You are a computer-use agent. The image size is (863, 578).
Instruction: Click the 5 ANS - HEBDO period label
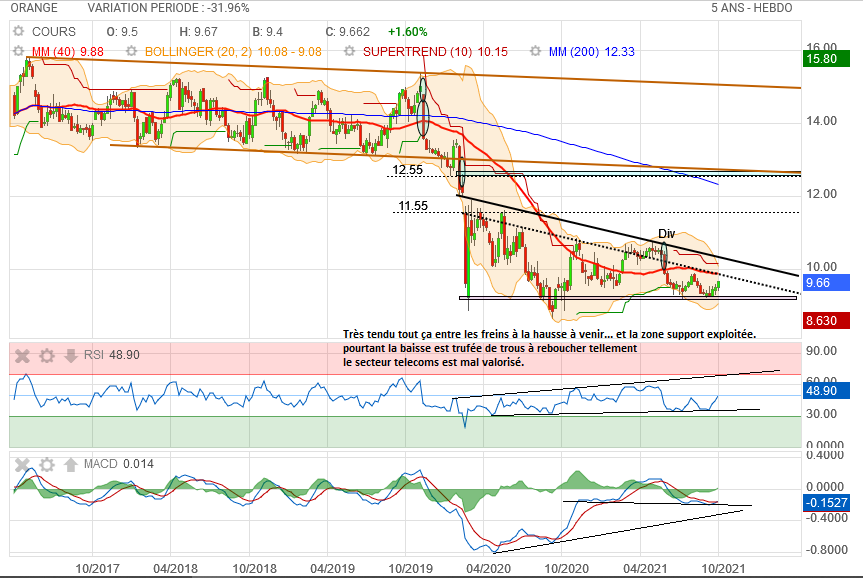coord(752,8)
